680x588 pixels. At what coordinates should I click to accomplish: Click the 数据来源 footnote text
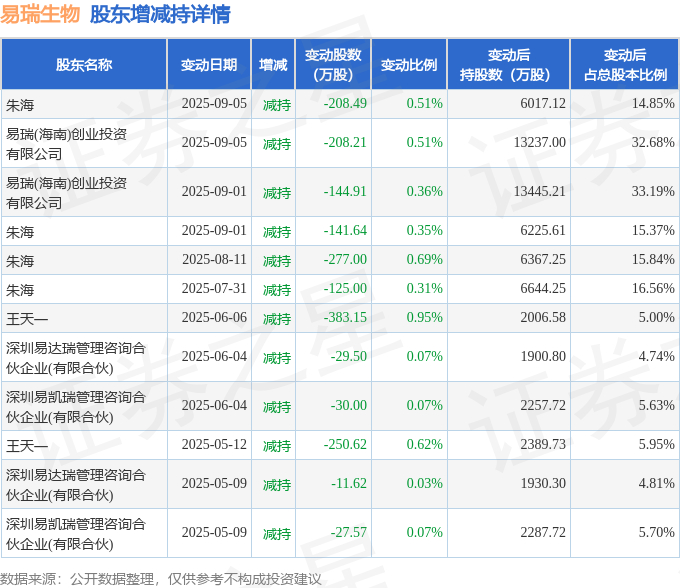point(161,579)
